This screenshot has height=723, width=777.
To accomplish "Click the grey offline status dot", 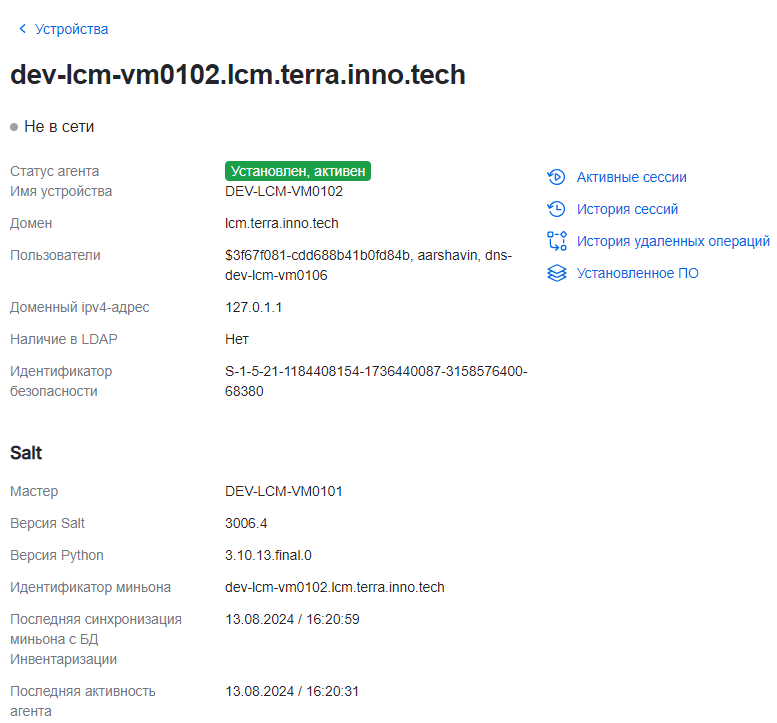I will point(14,127).
